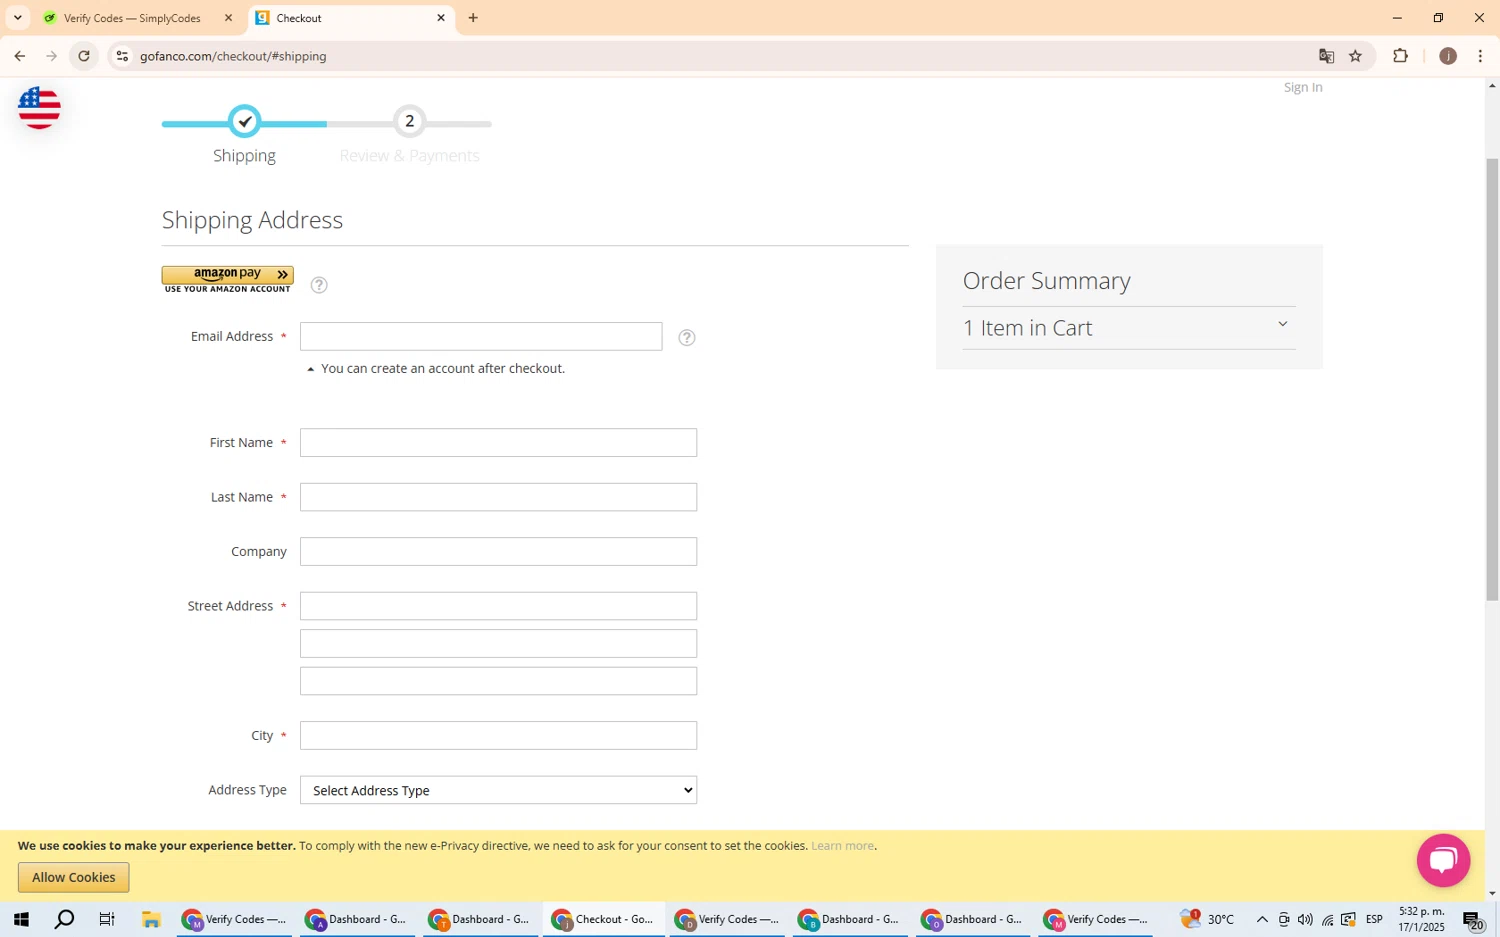This screenshot has width=1500, height=937.
Task: View site information icon in address bar
Action: click(x=122, y=56)
